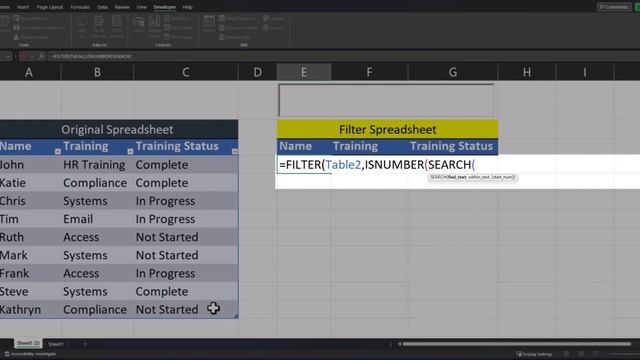Screen dimensions: 640x360
Task: Click the Comments button
Action: tap(614, 7)
